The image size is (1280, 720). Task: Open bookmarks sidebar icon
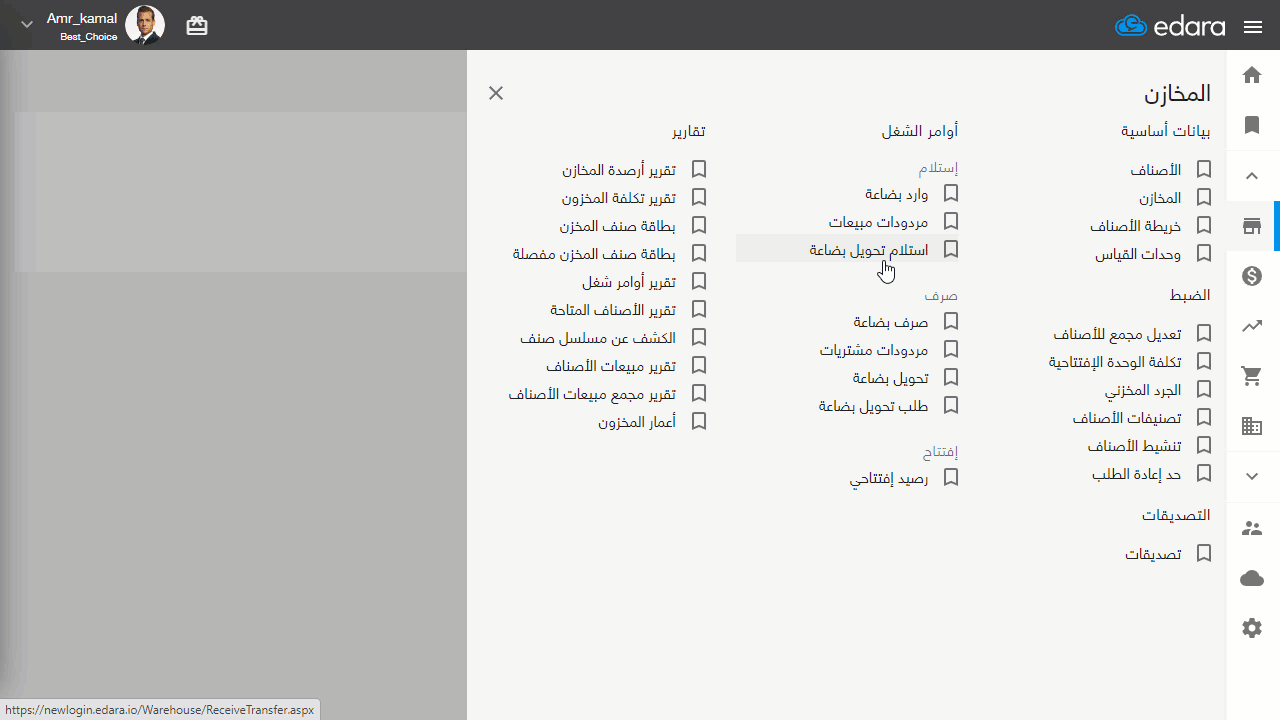click(x=1252, y=125)
